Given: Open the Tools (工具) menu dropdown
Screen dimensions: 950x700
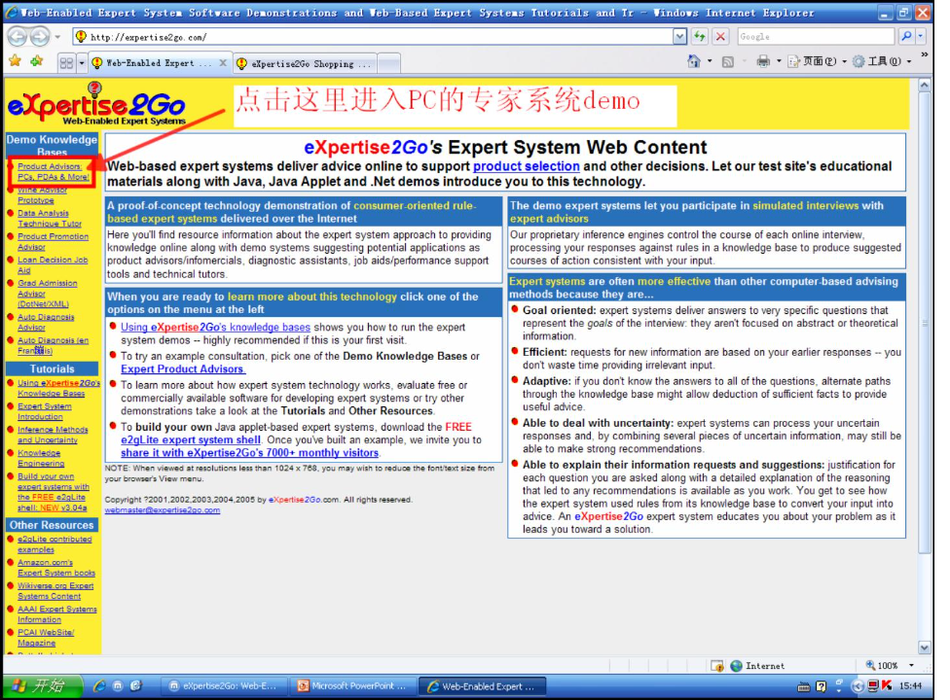Looking at the screenshot, I should [879, 62].
